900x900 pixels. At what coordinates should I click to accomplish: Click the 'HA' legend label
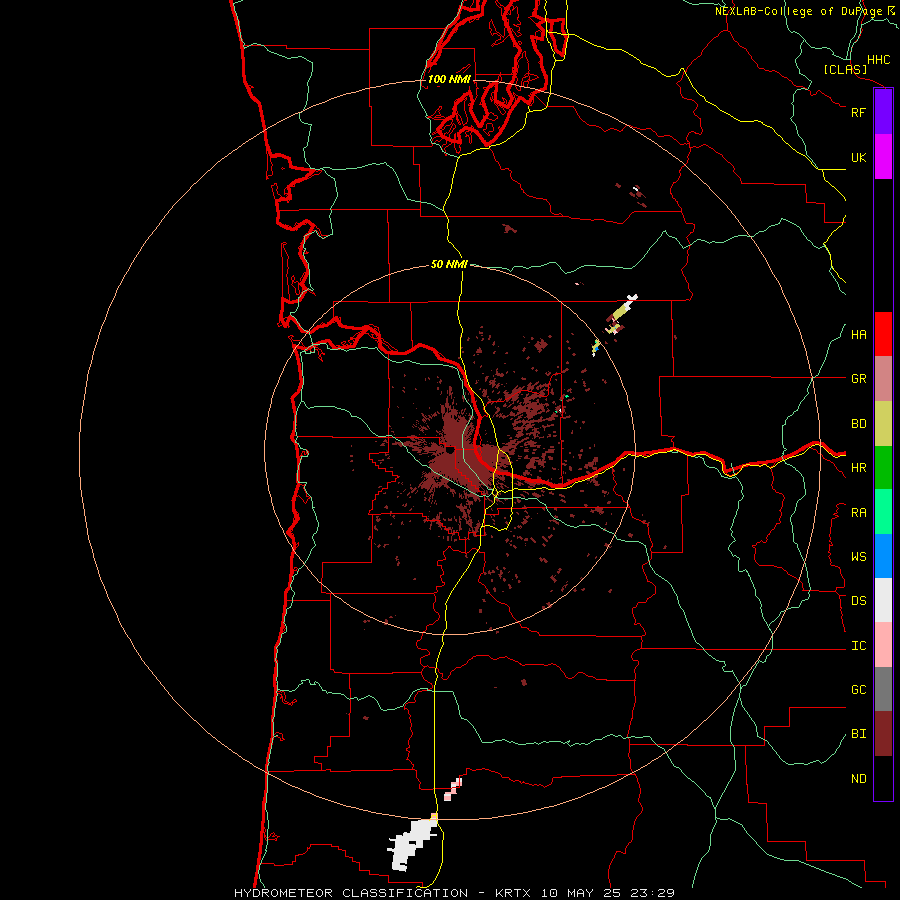858,335
